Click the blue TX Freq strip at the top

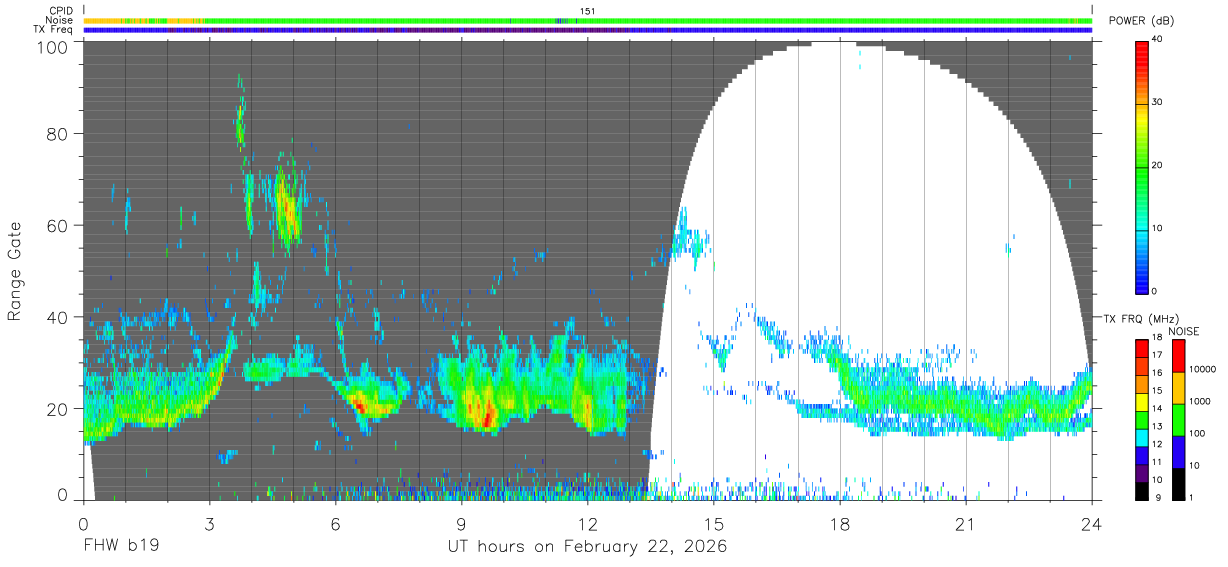(x=588, y=30)
